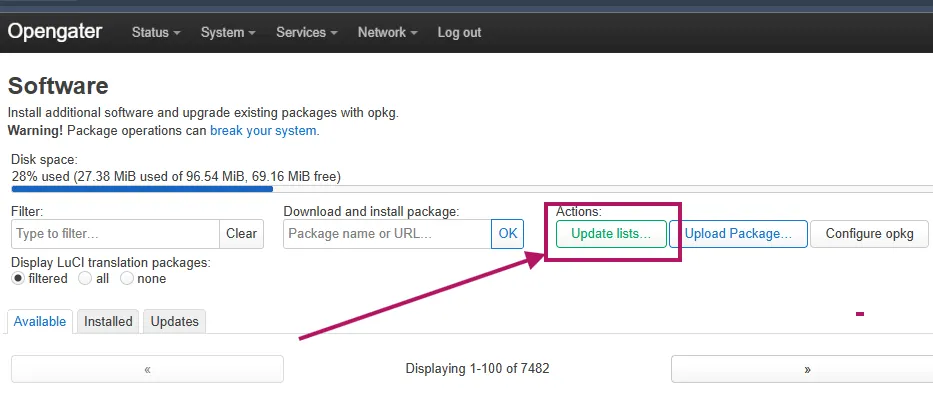Click the Software page heading
The image size is (933, 396).
58,86
